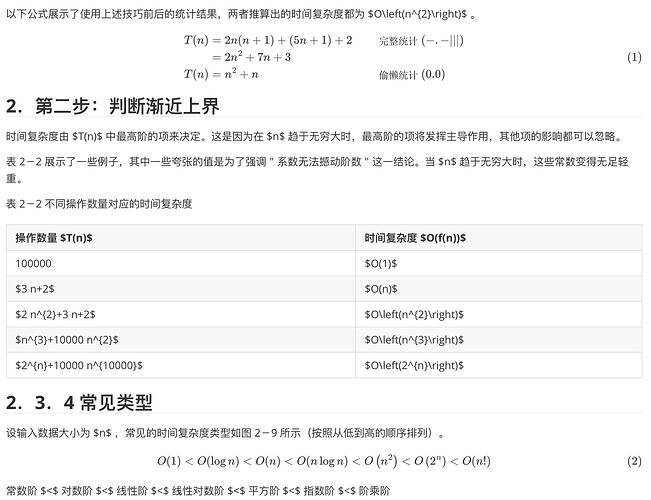Screen dimensions: 651x500
Task: Click the formula line = 2n² + 7n + 3
Action: (251, 57)
